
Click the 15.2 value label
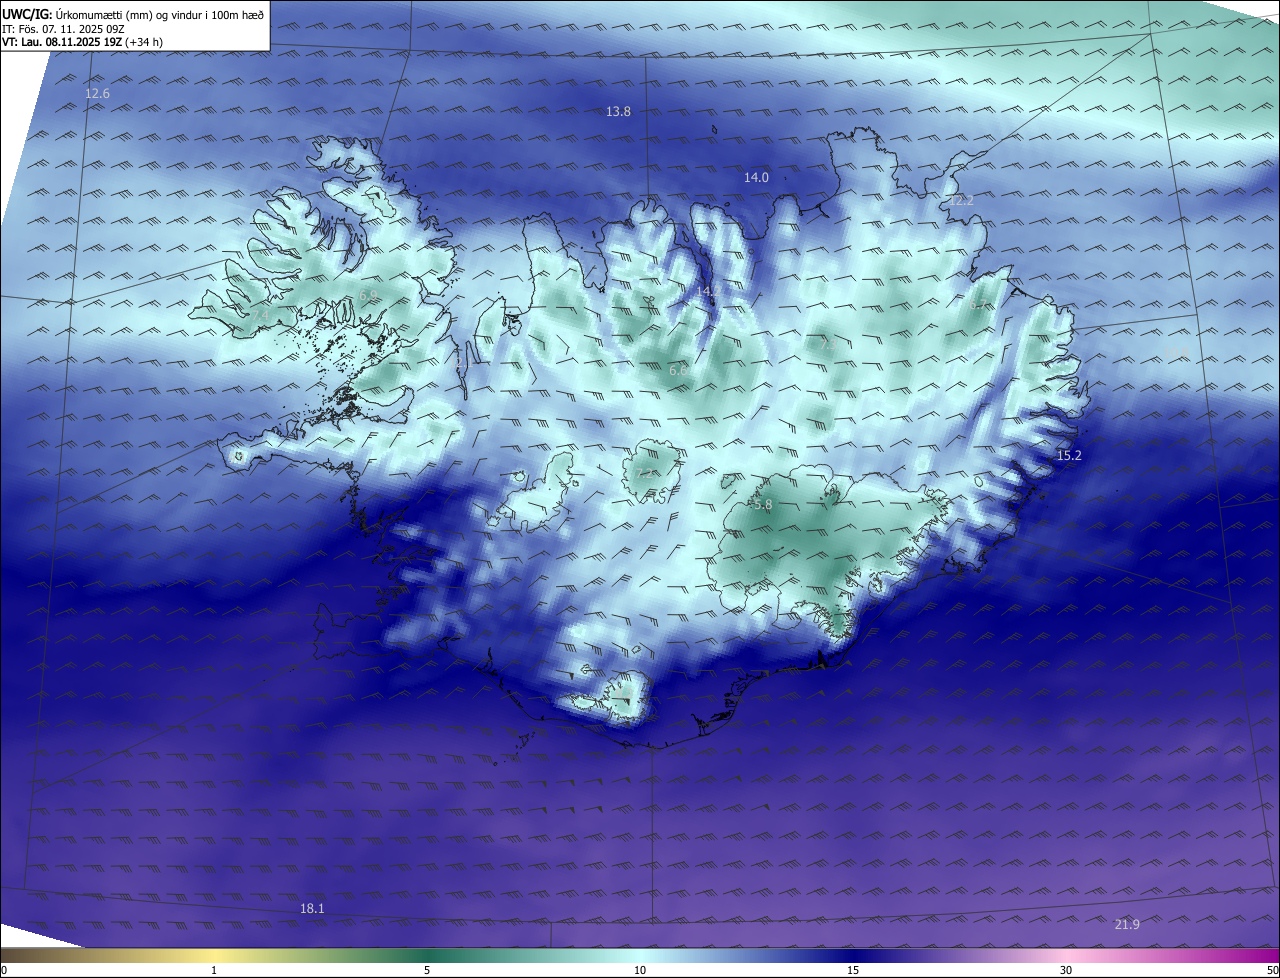point(1069,455)
